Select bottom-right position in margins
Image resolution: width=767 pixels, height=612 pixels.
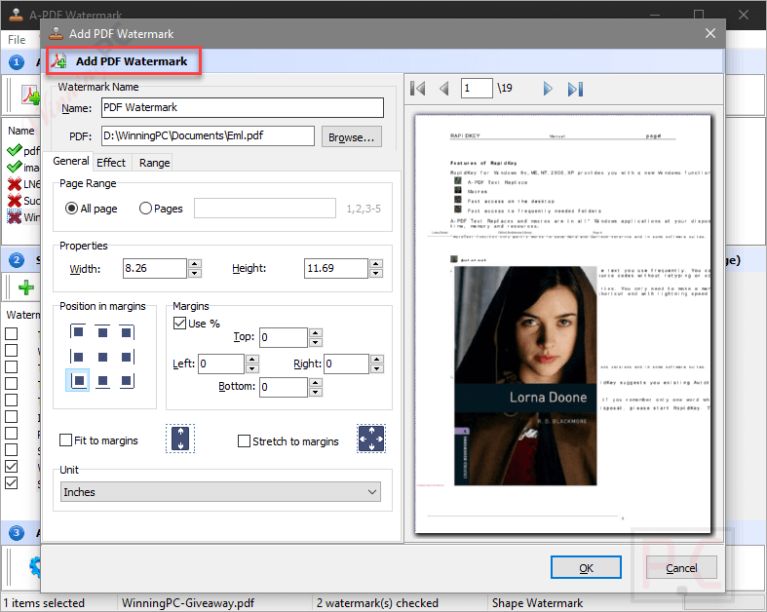click(x=127, y=380)
